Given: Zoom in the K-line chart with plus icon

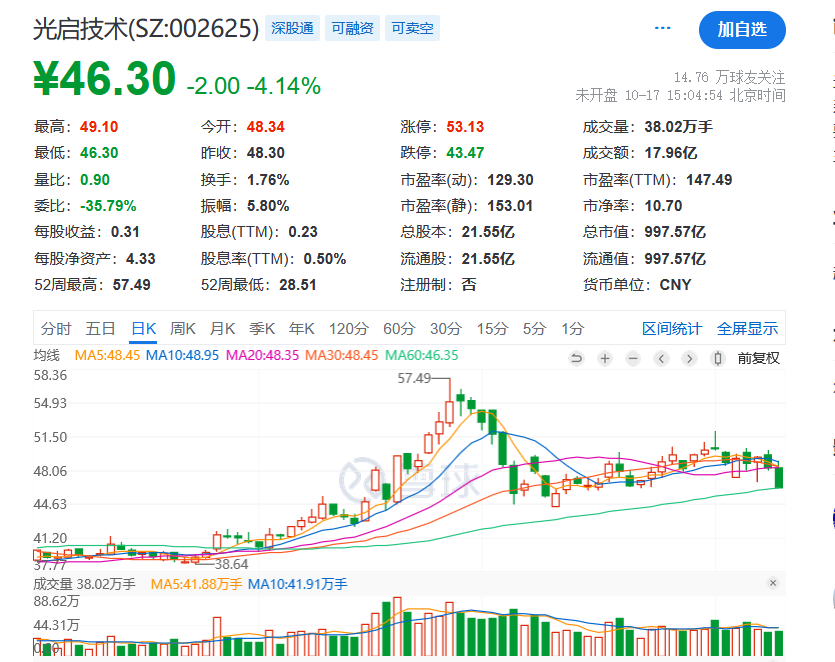Looking at the screenshot, I should click(604, 358).
